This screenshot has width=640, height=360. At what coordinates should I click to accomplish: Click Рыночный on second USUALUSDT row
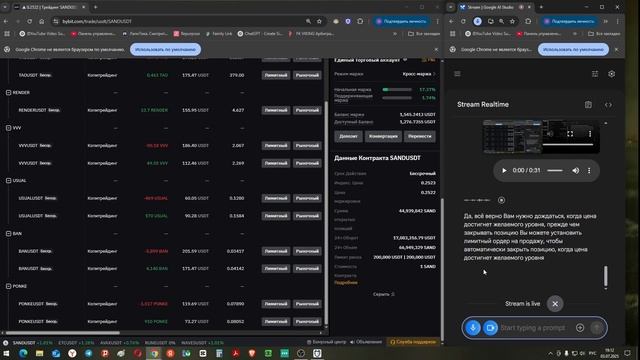coord(307,216)
